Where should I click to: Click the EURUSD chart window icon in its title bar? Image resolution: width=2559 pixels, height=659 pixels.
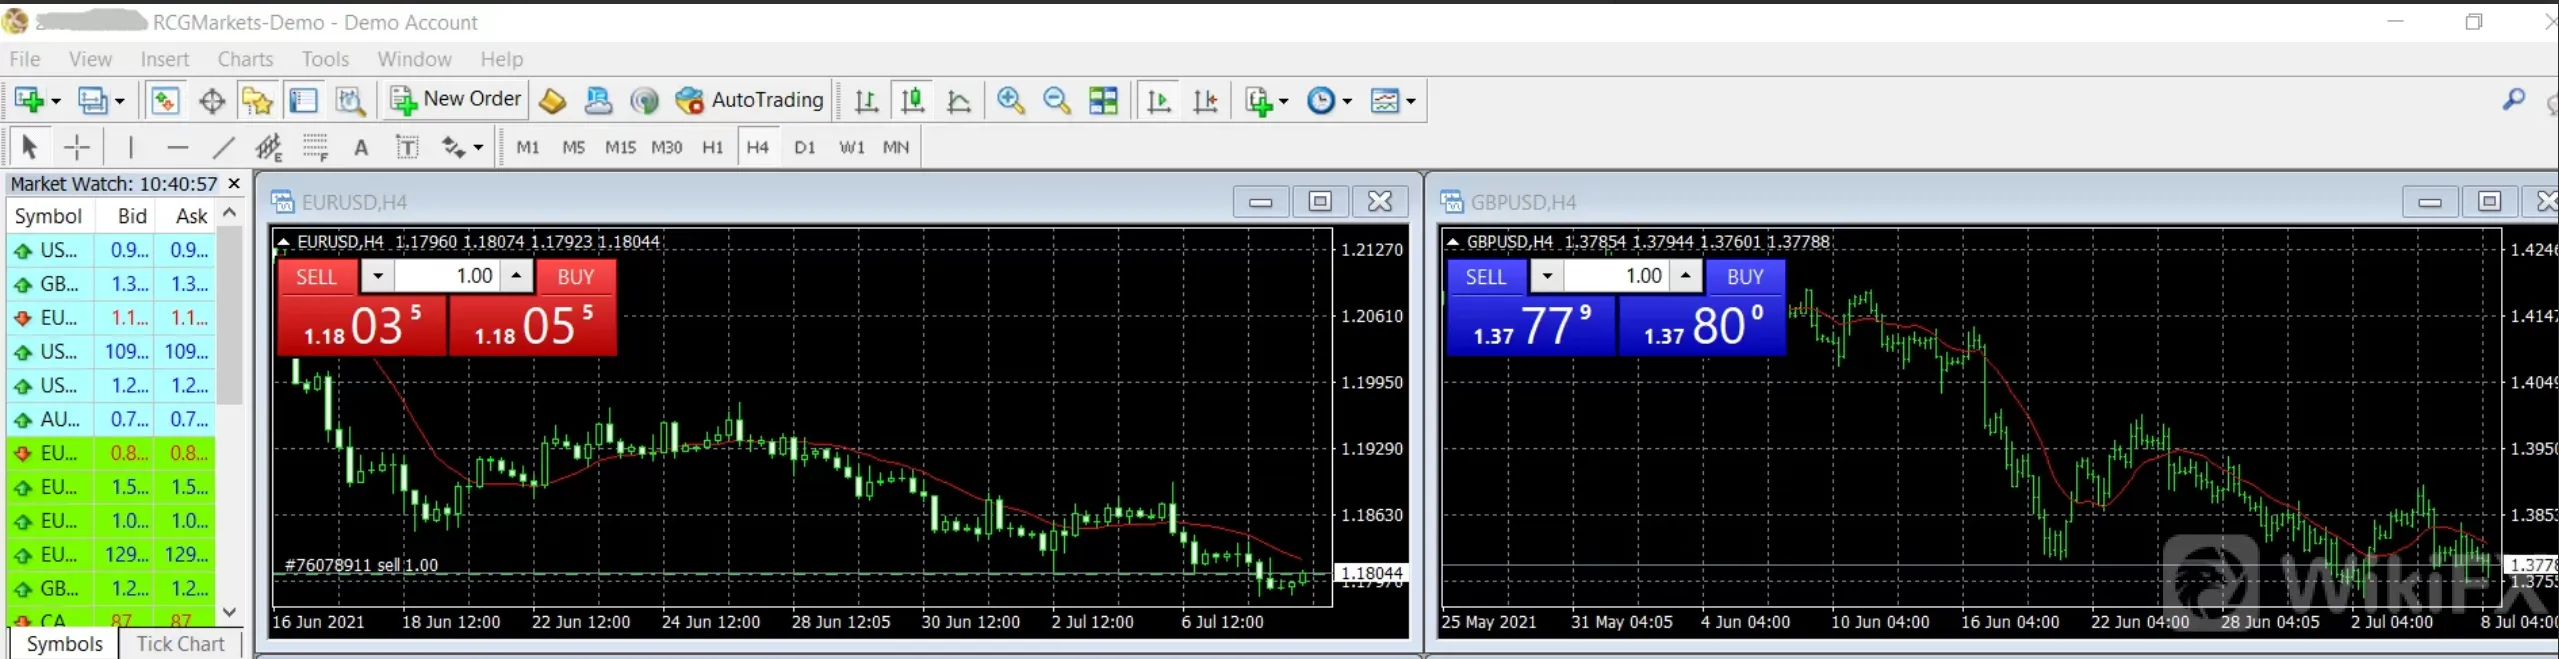282,201
